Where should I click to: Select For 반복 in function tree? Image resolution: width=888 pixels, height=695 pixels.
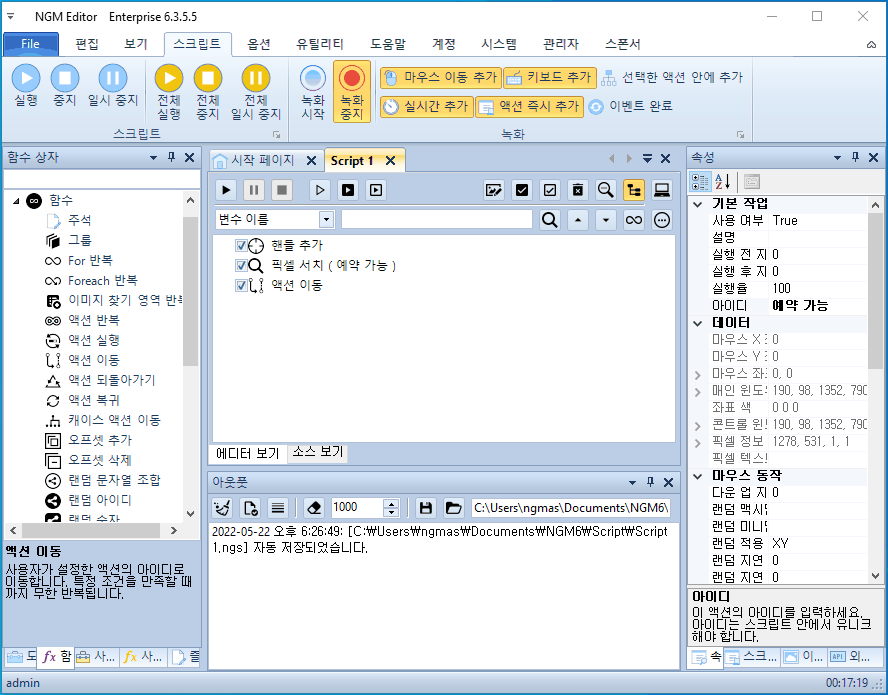pos(90,261)
